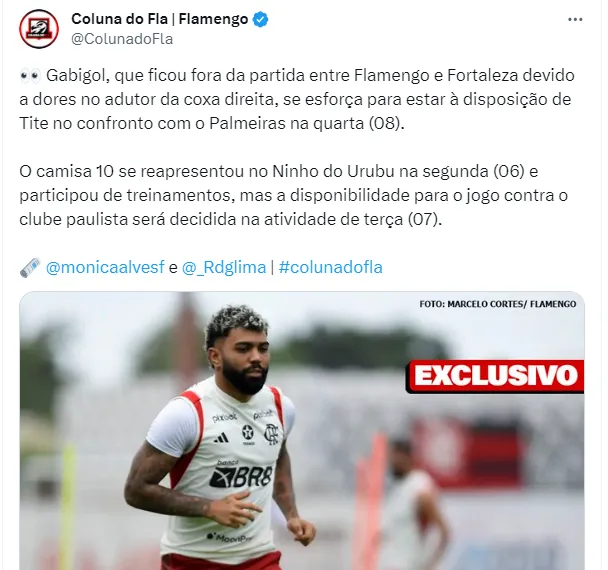
Task: Click the Adidas logo on the shirt
Action: coord(221,438)
